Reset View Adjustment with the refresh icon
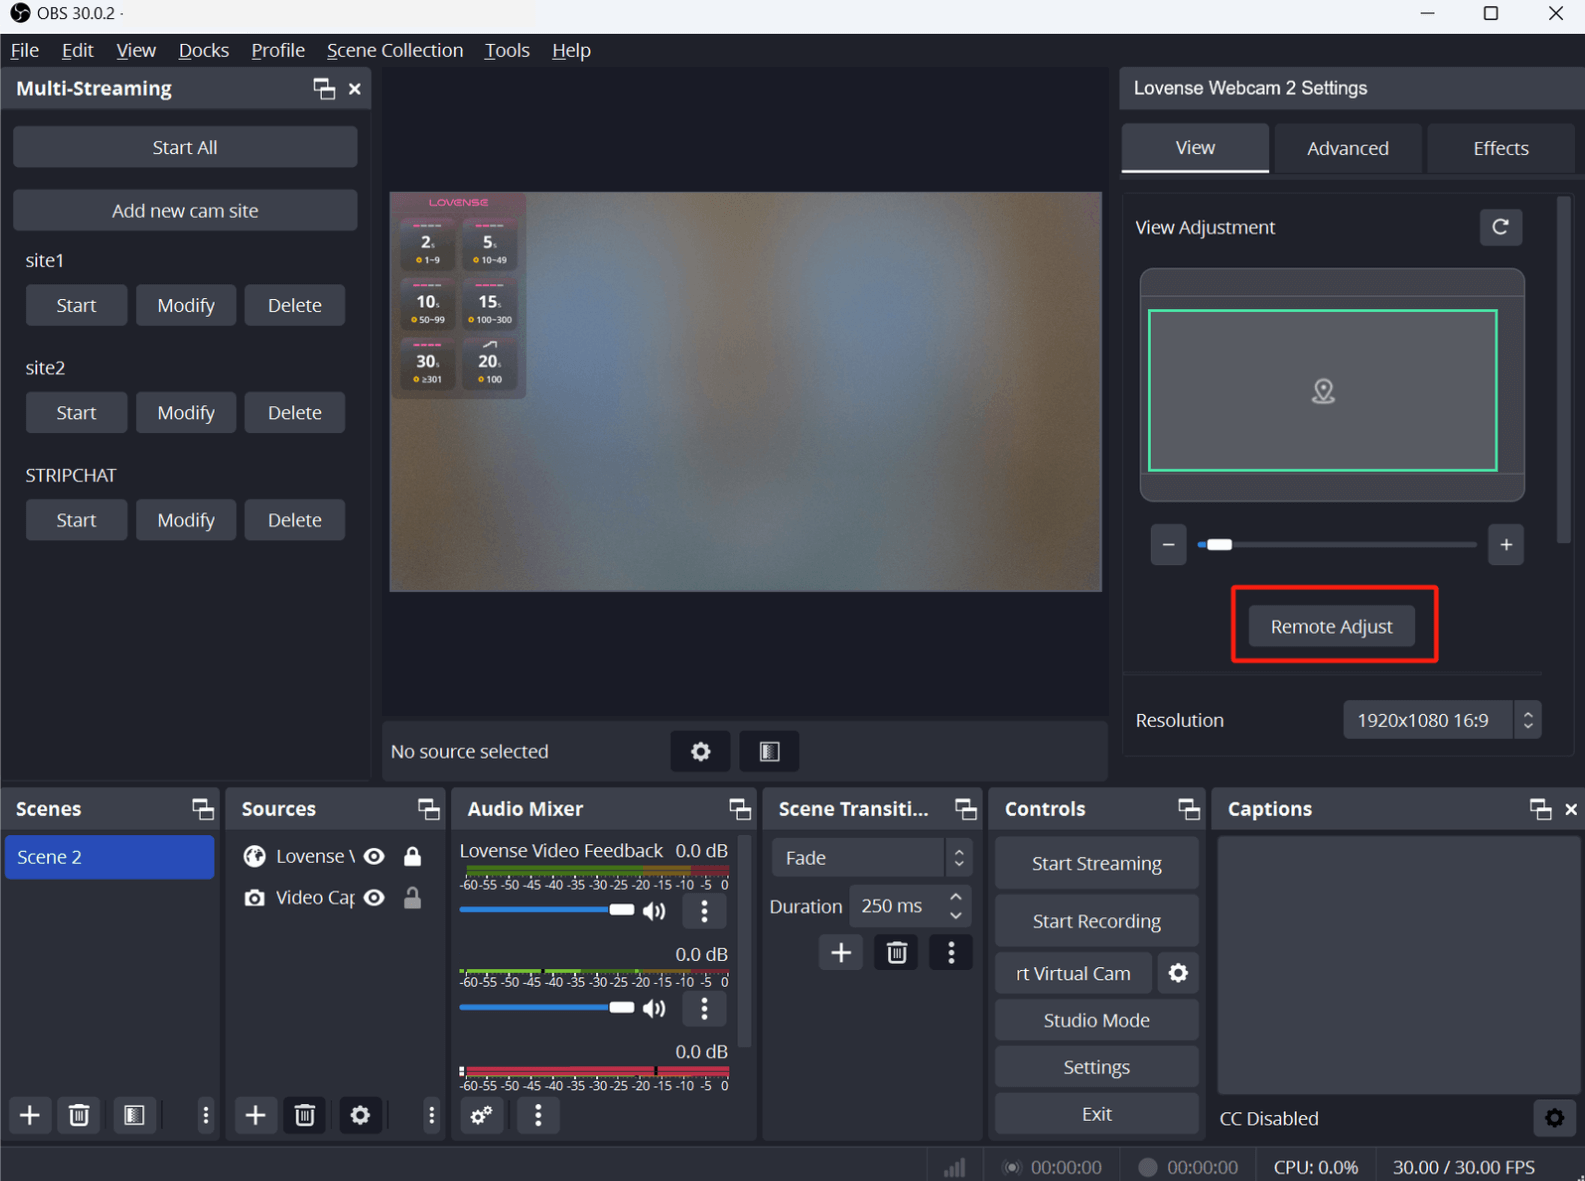This screenshot has width=1585, height=1181. click(1500, 227)
